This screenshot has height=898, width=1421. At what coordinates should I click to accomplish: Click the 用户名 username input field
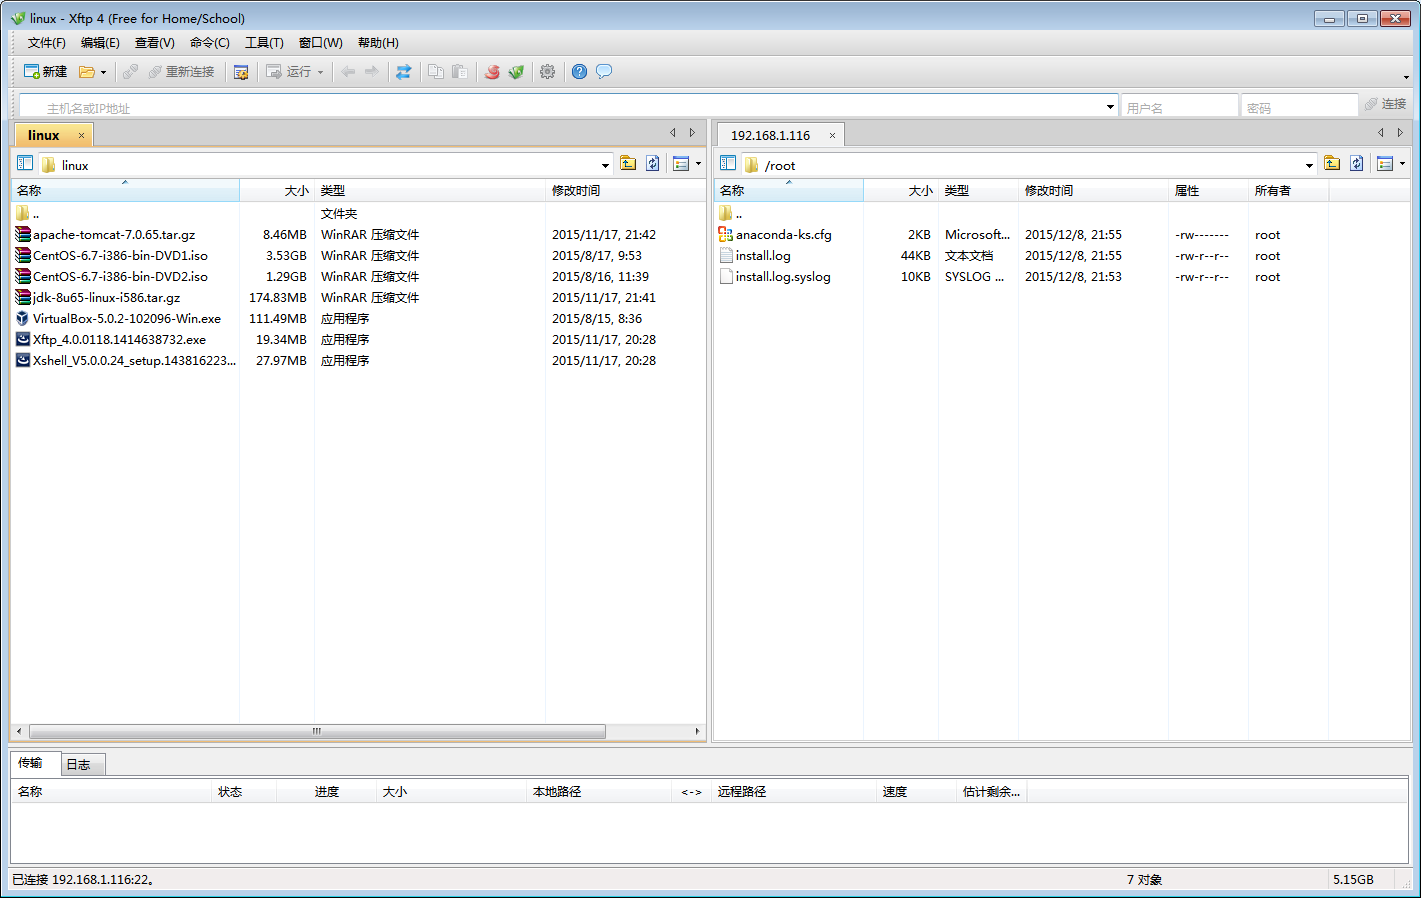[x=1178, y=107]
